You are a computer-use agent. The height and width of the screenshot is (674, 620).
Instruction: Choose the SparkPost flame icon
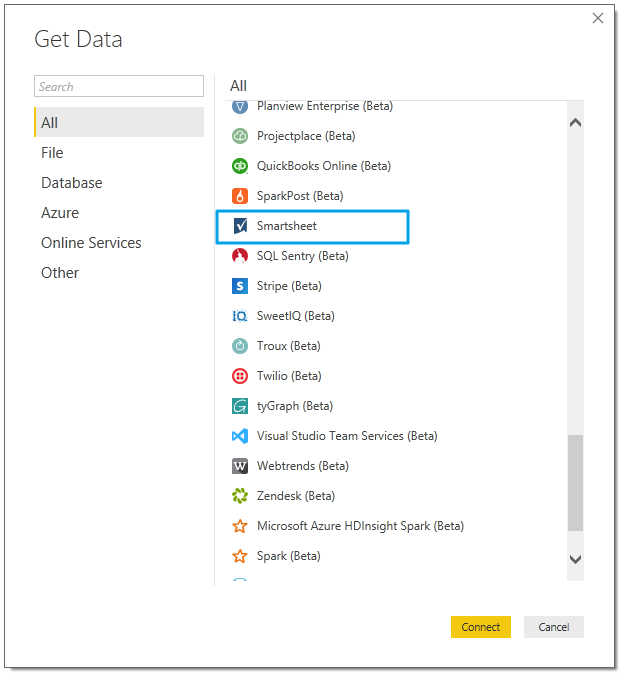coord(240,196)
